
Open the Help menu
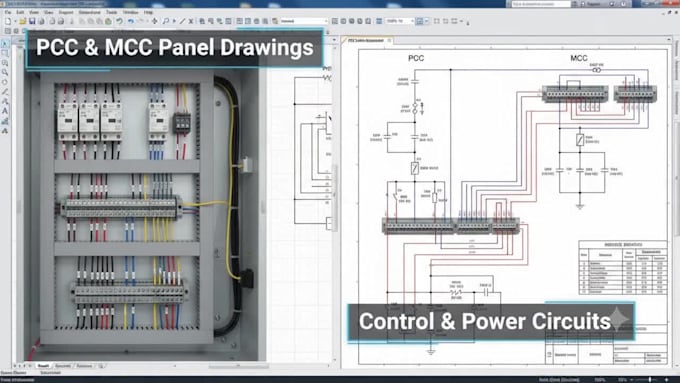click(148, 13)
